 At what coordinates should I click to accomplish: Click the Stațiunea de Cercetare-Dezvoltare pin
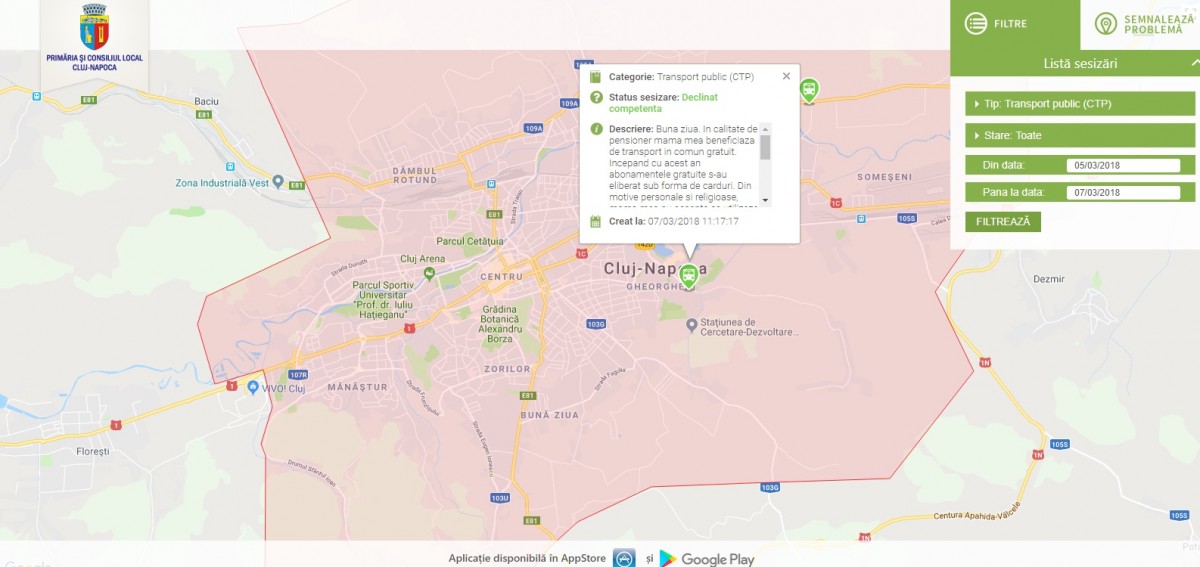(692, 326)
